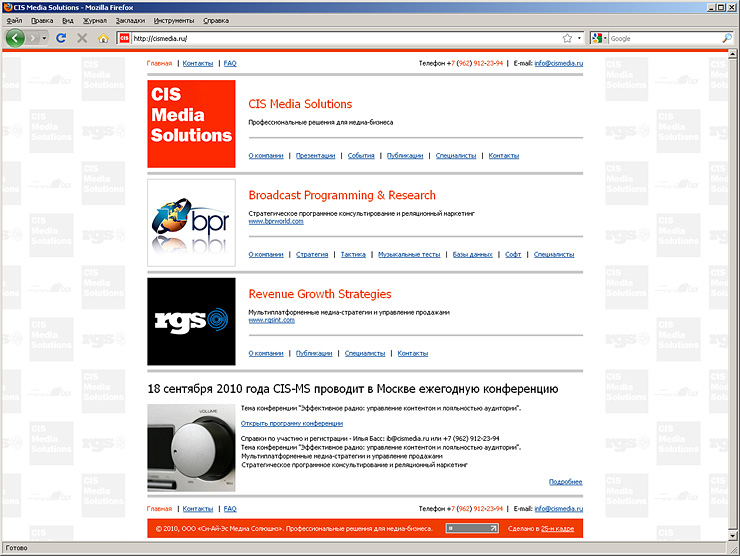Click the green Back navigation button

tap(15, 38)
